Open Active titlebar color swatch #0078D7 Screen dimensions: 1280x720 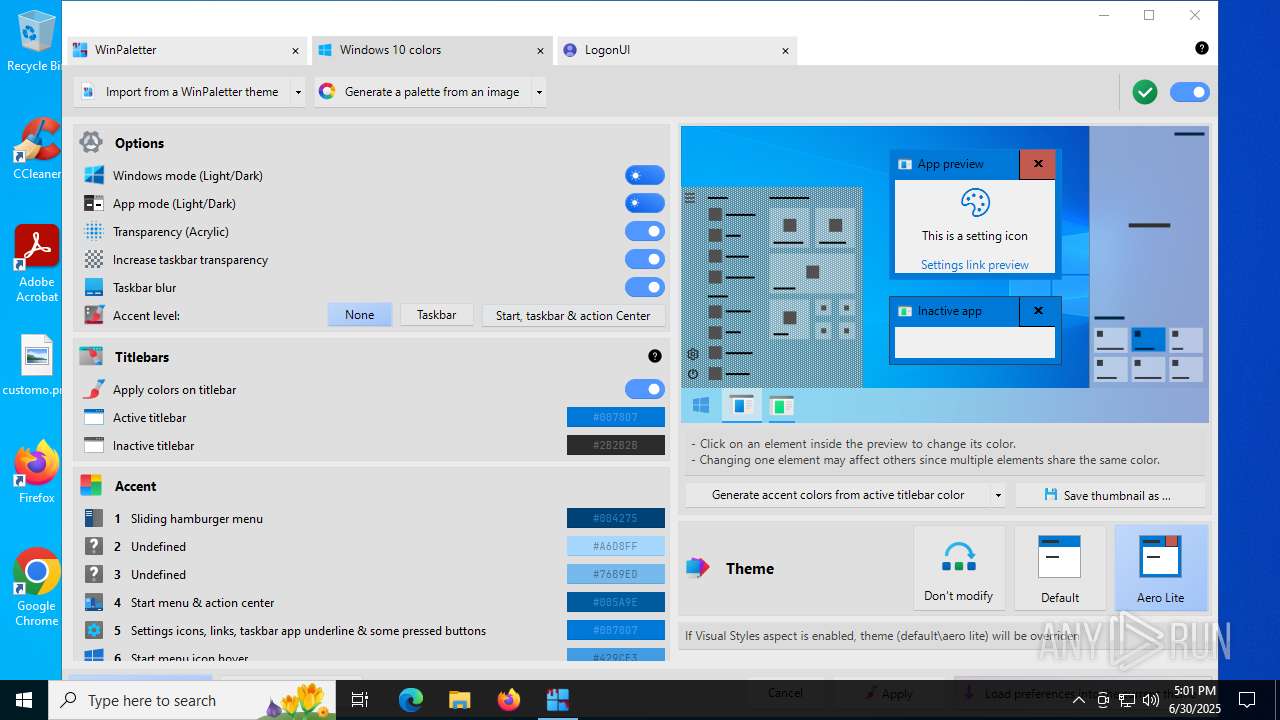coord(616,417)
